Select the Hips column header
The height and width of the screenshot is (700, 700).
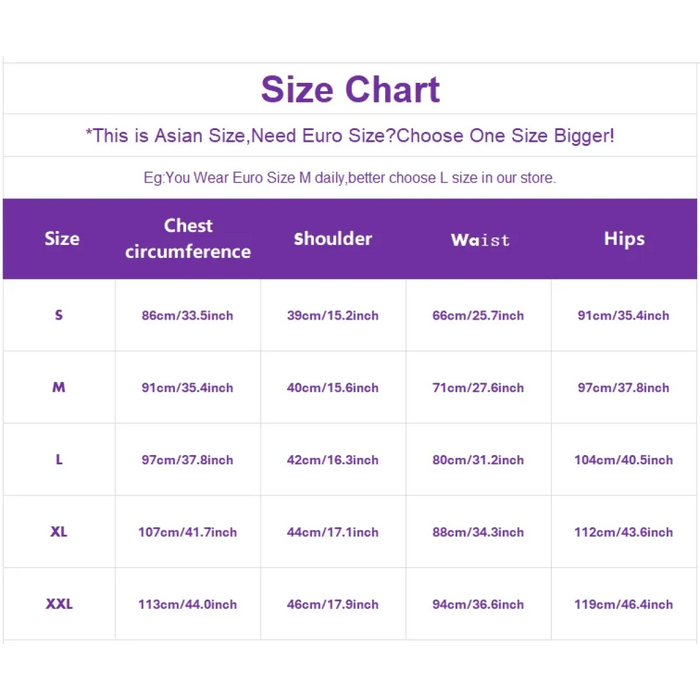(624, 239)
